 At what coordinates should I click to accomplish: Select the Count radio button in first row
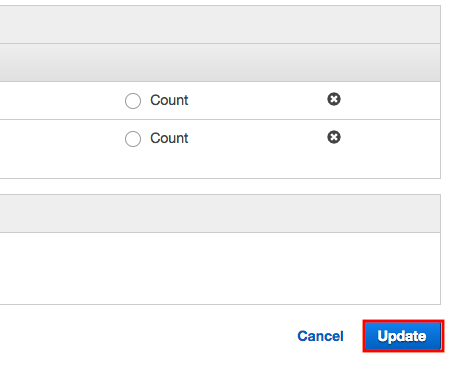[133, 101]
